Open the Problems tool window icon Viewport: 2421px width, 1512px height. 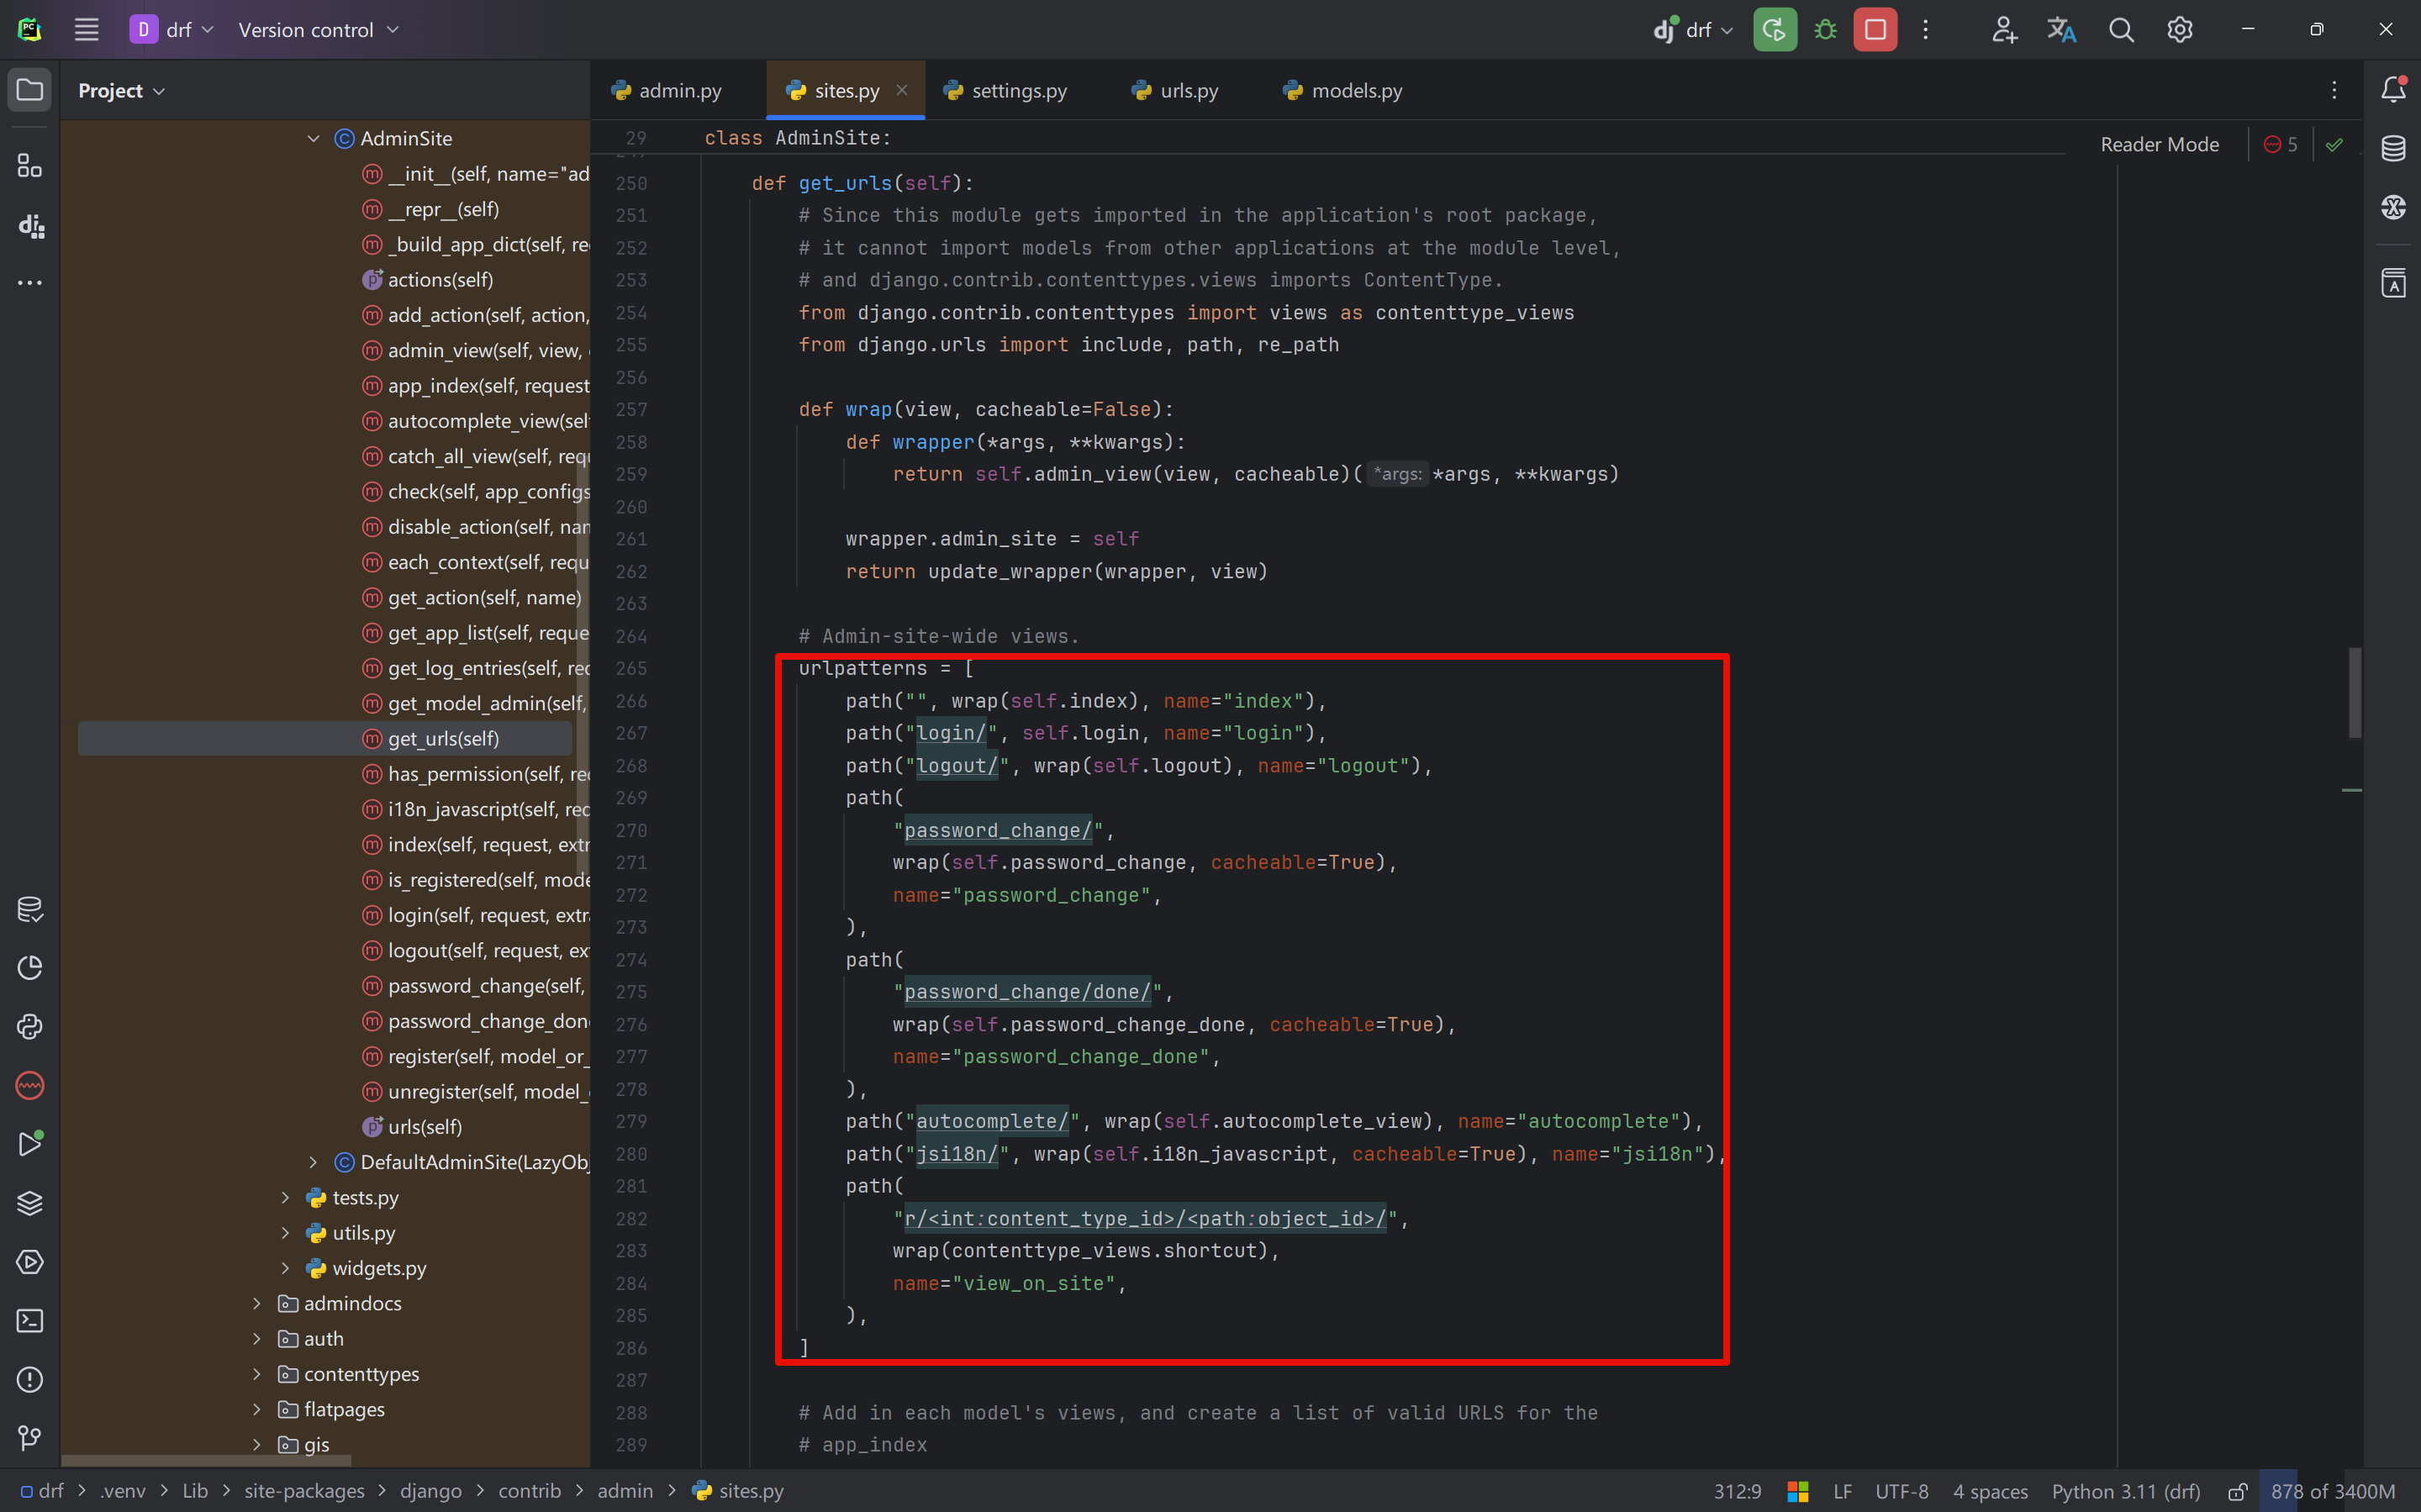tap(30, 1380)
